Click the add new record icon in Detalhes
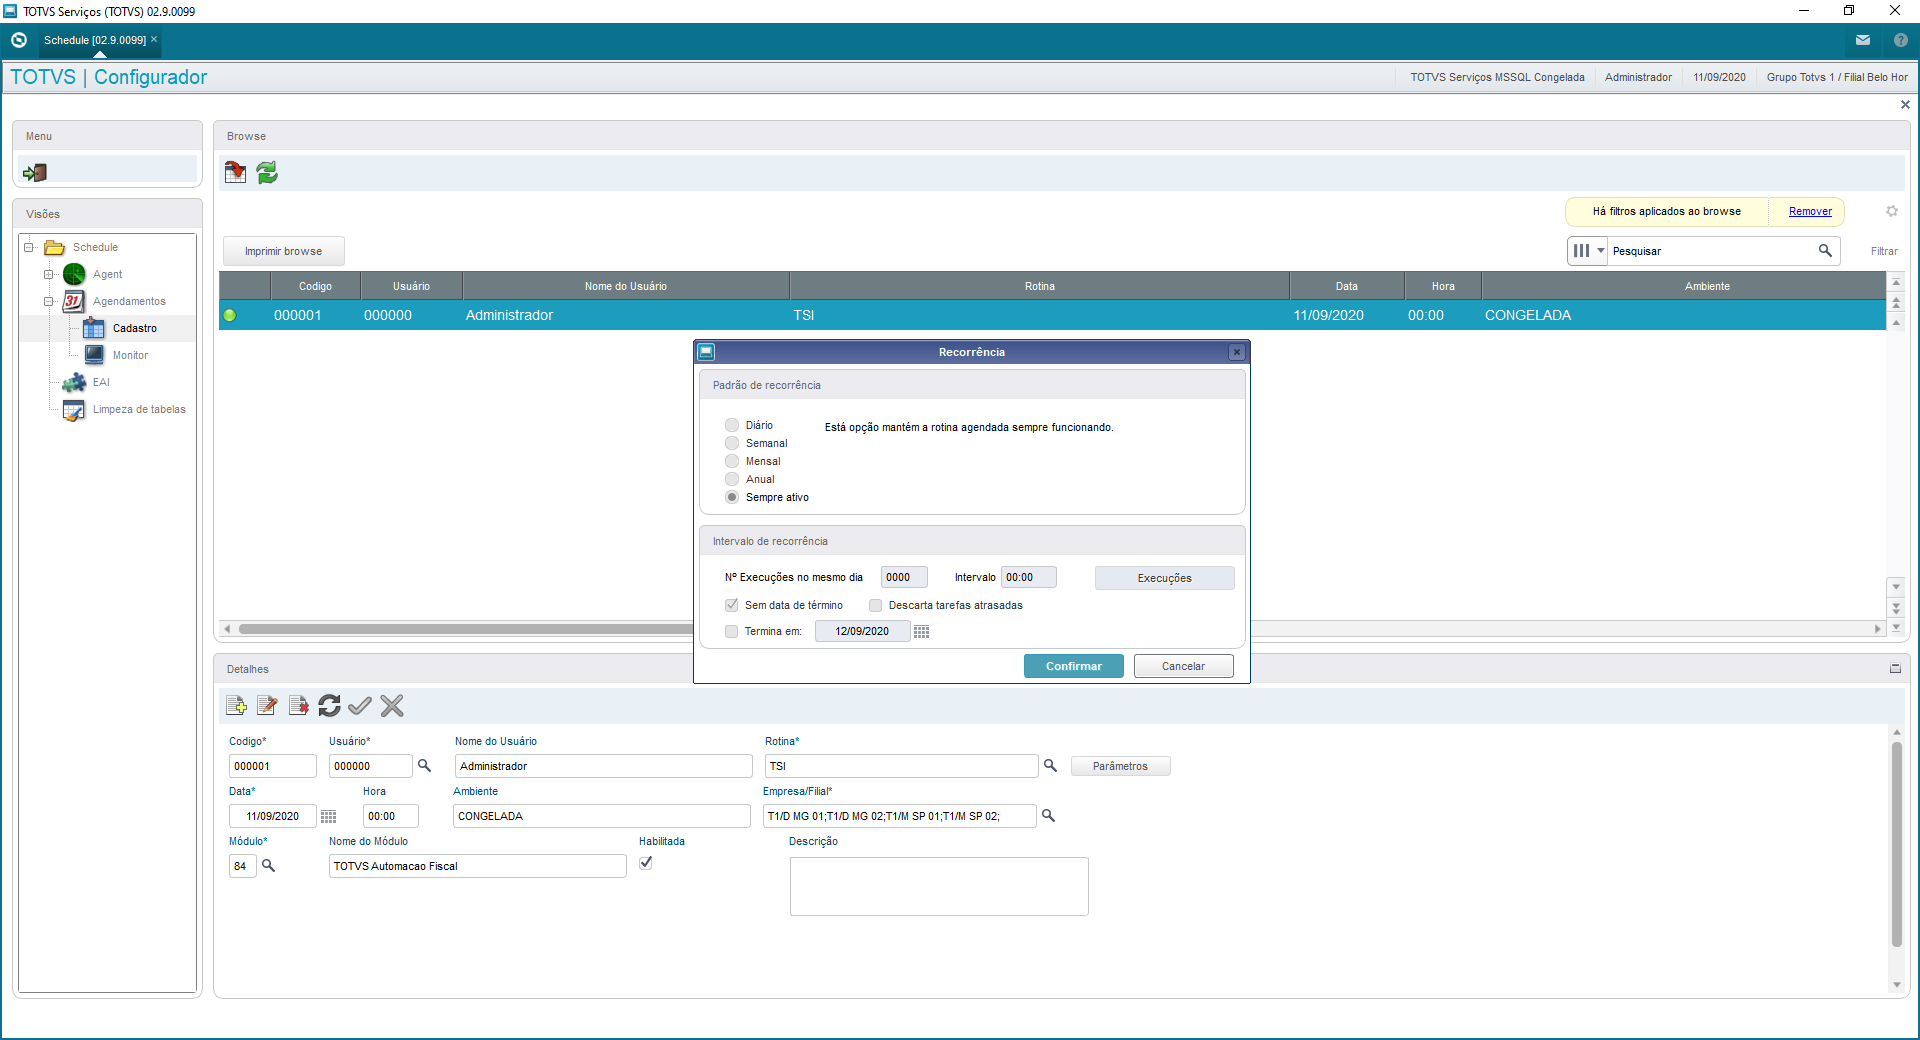This screenshot has width=1920, height=1040. click(236, 706)
